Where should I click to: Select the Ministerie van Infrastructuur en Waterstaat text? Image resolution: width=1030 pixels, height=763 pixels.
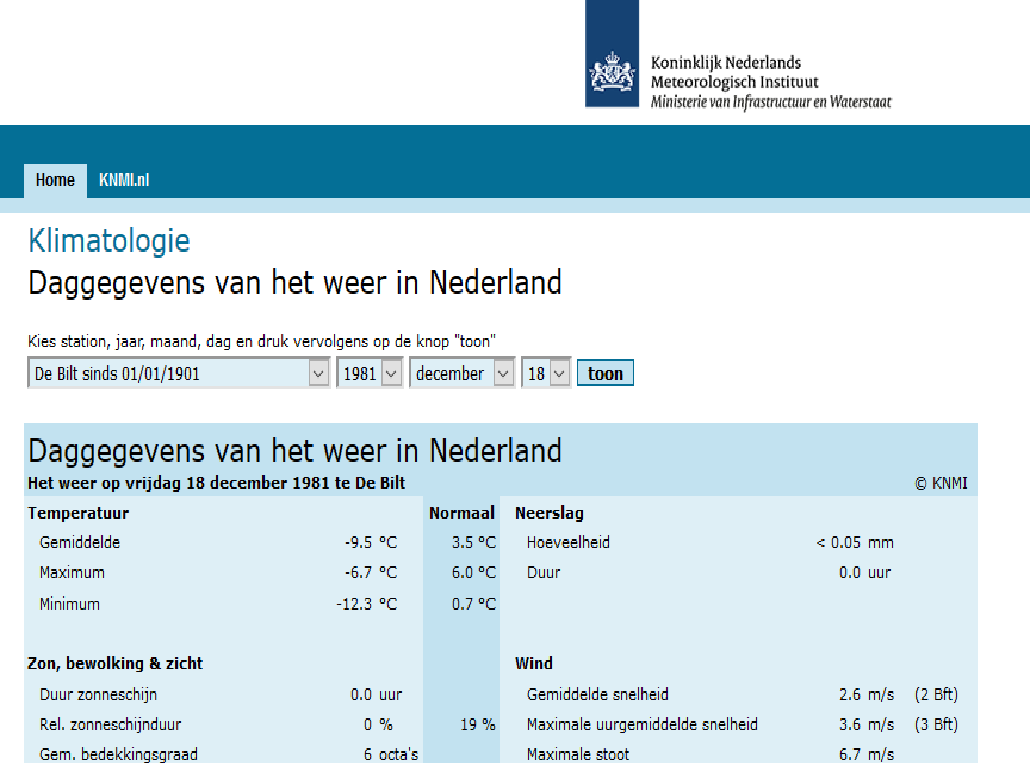coord(771,102)
